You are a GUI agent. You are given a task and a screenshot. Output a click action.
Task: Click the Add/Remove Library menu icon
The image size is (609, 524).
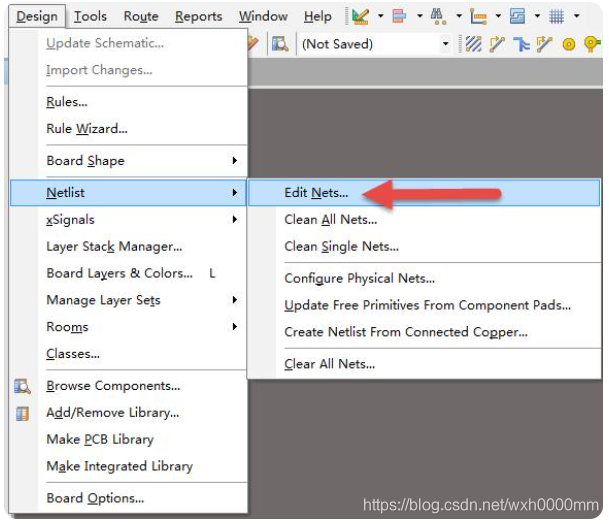pyautogui.click(x=22, y=413)
